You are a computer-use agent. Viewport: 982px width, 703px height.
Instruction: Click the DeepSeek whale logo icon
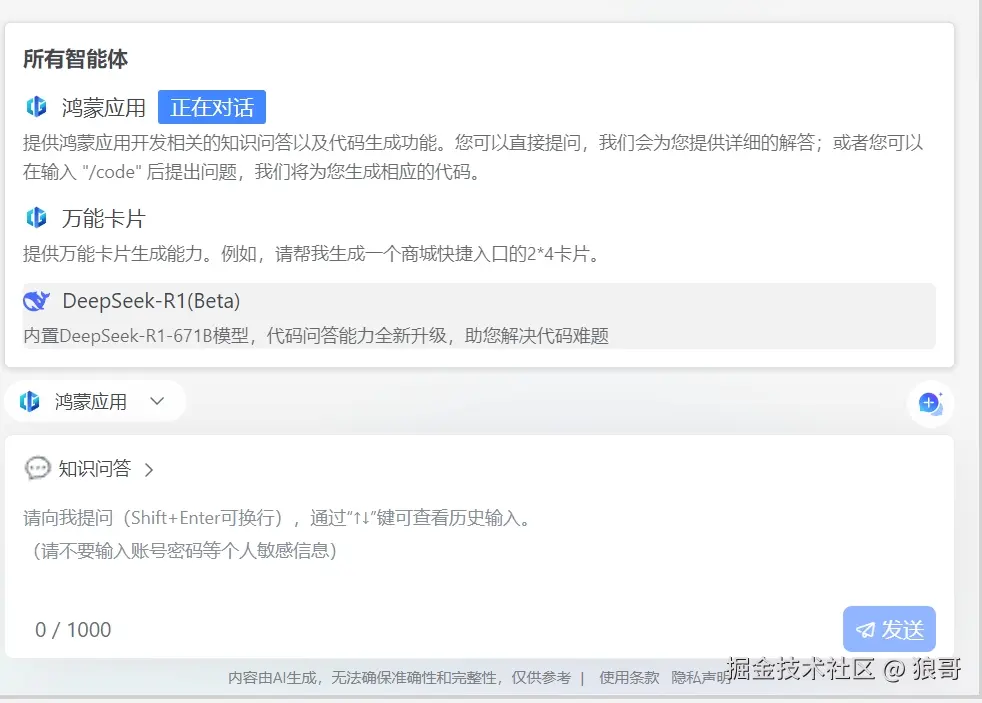pos(36,301)
